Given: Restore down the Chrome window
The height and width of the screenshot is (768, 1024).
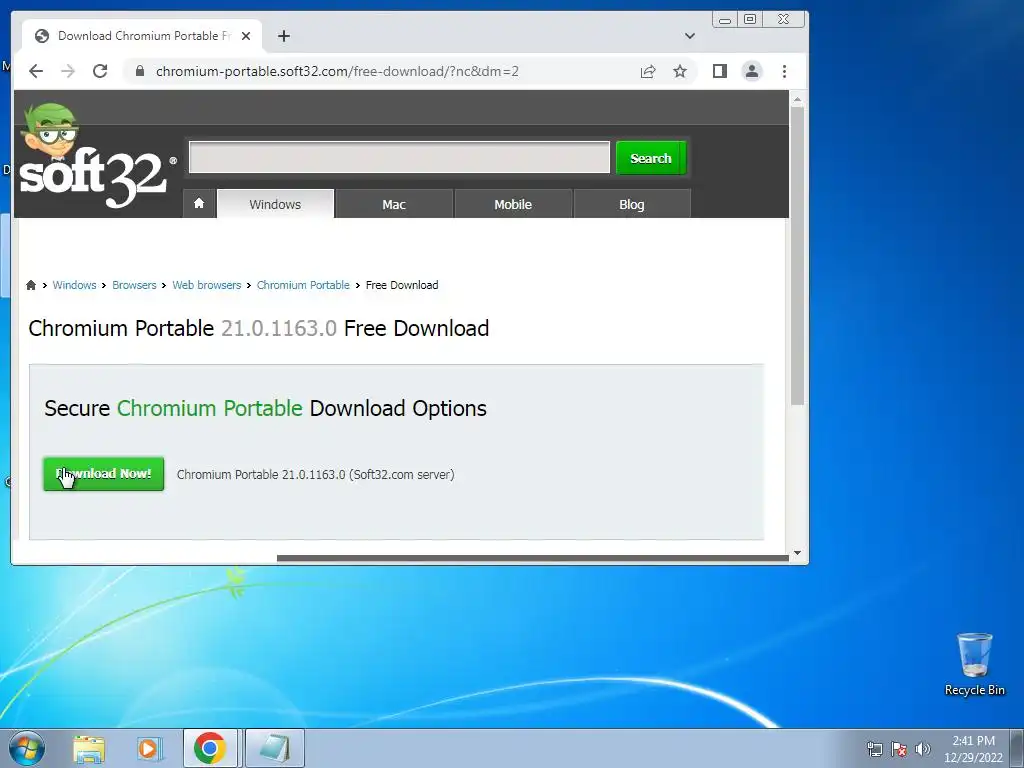Looking at the screenshot, I should (750, 20).
